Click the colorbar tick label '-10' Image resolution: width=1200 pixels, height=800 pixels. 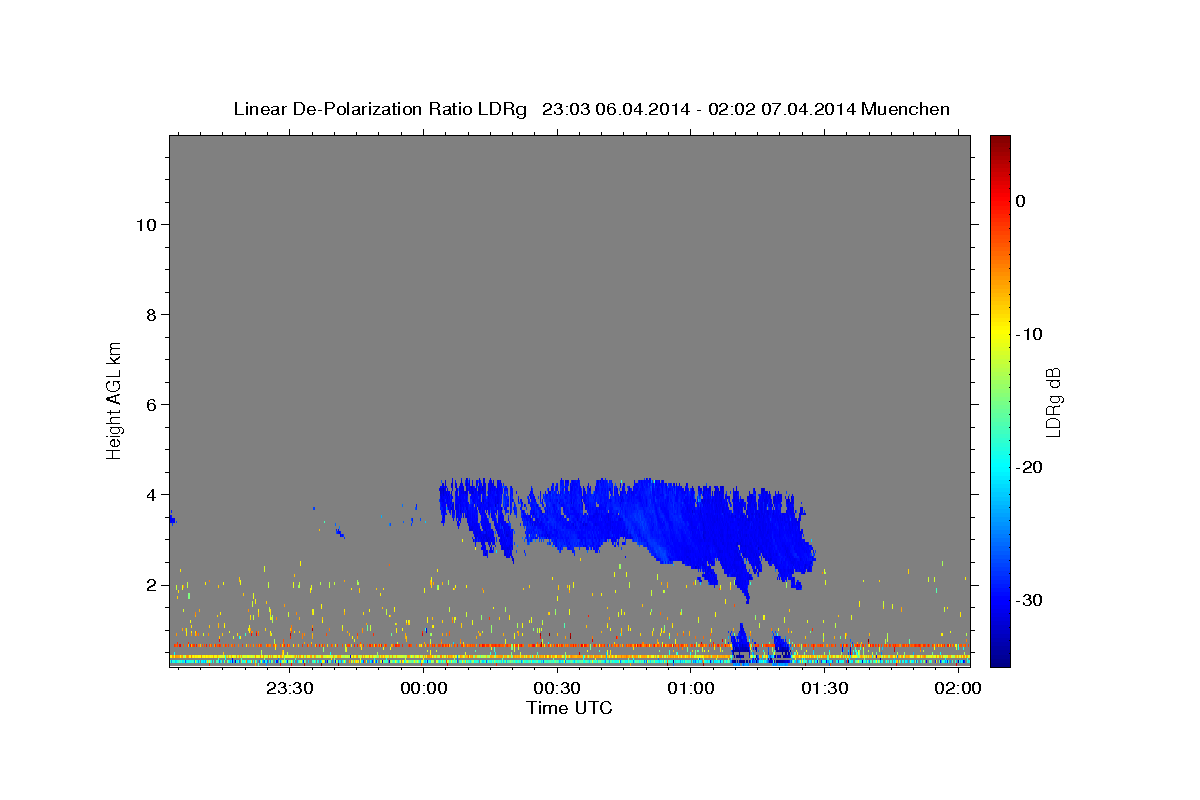point(1030,334)
